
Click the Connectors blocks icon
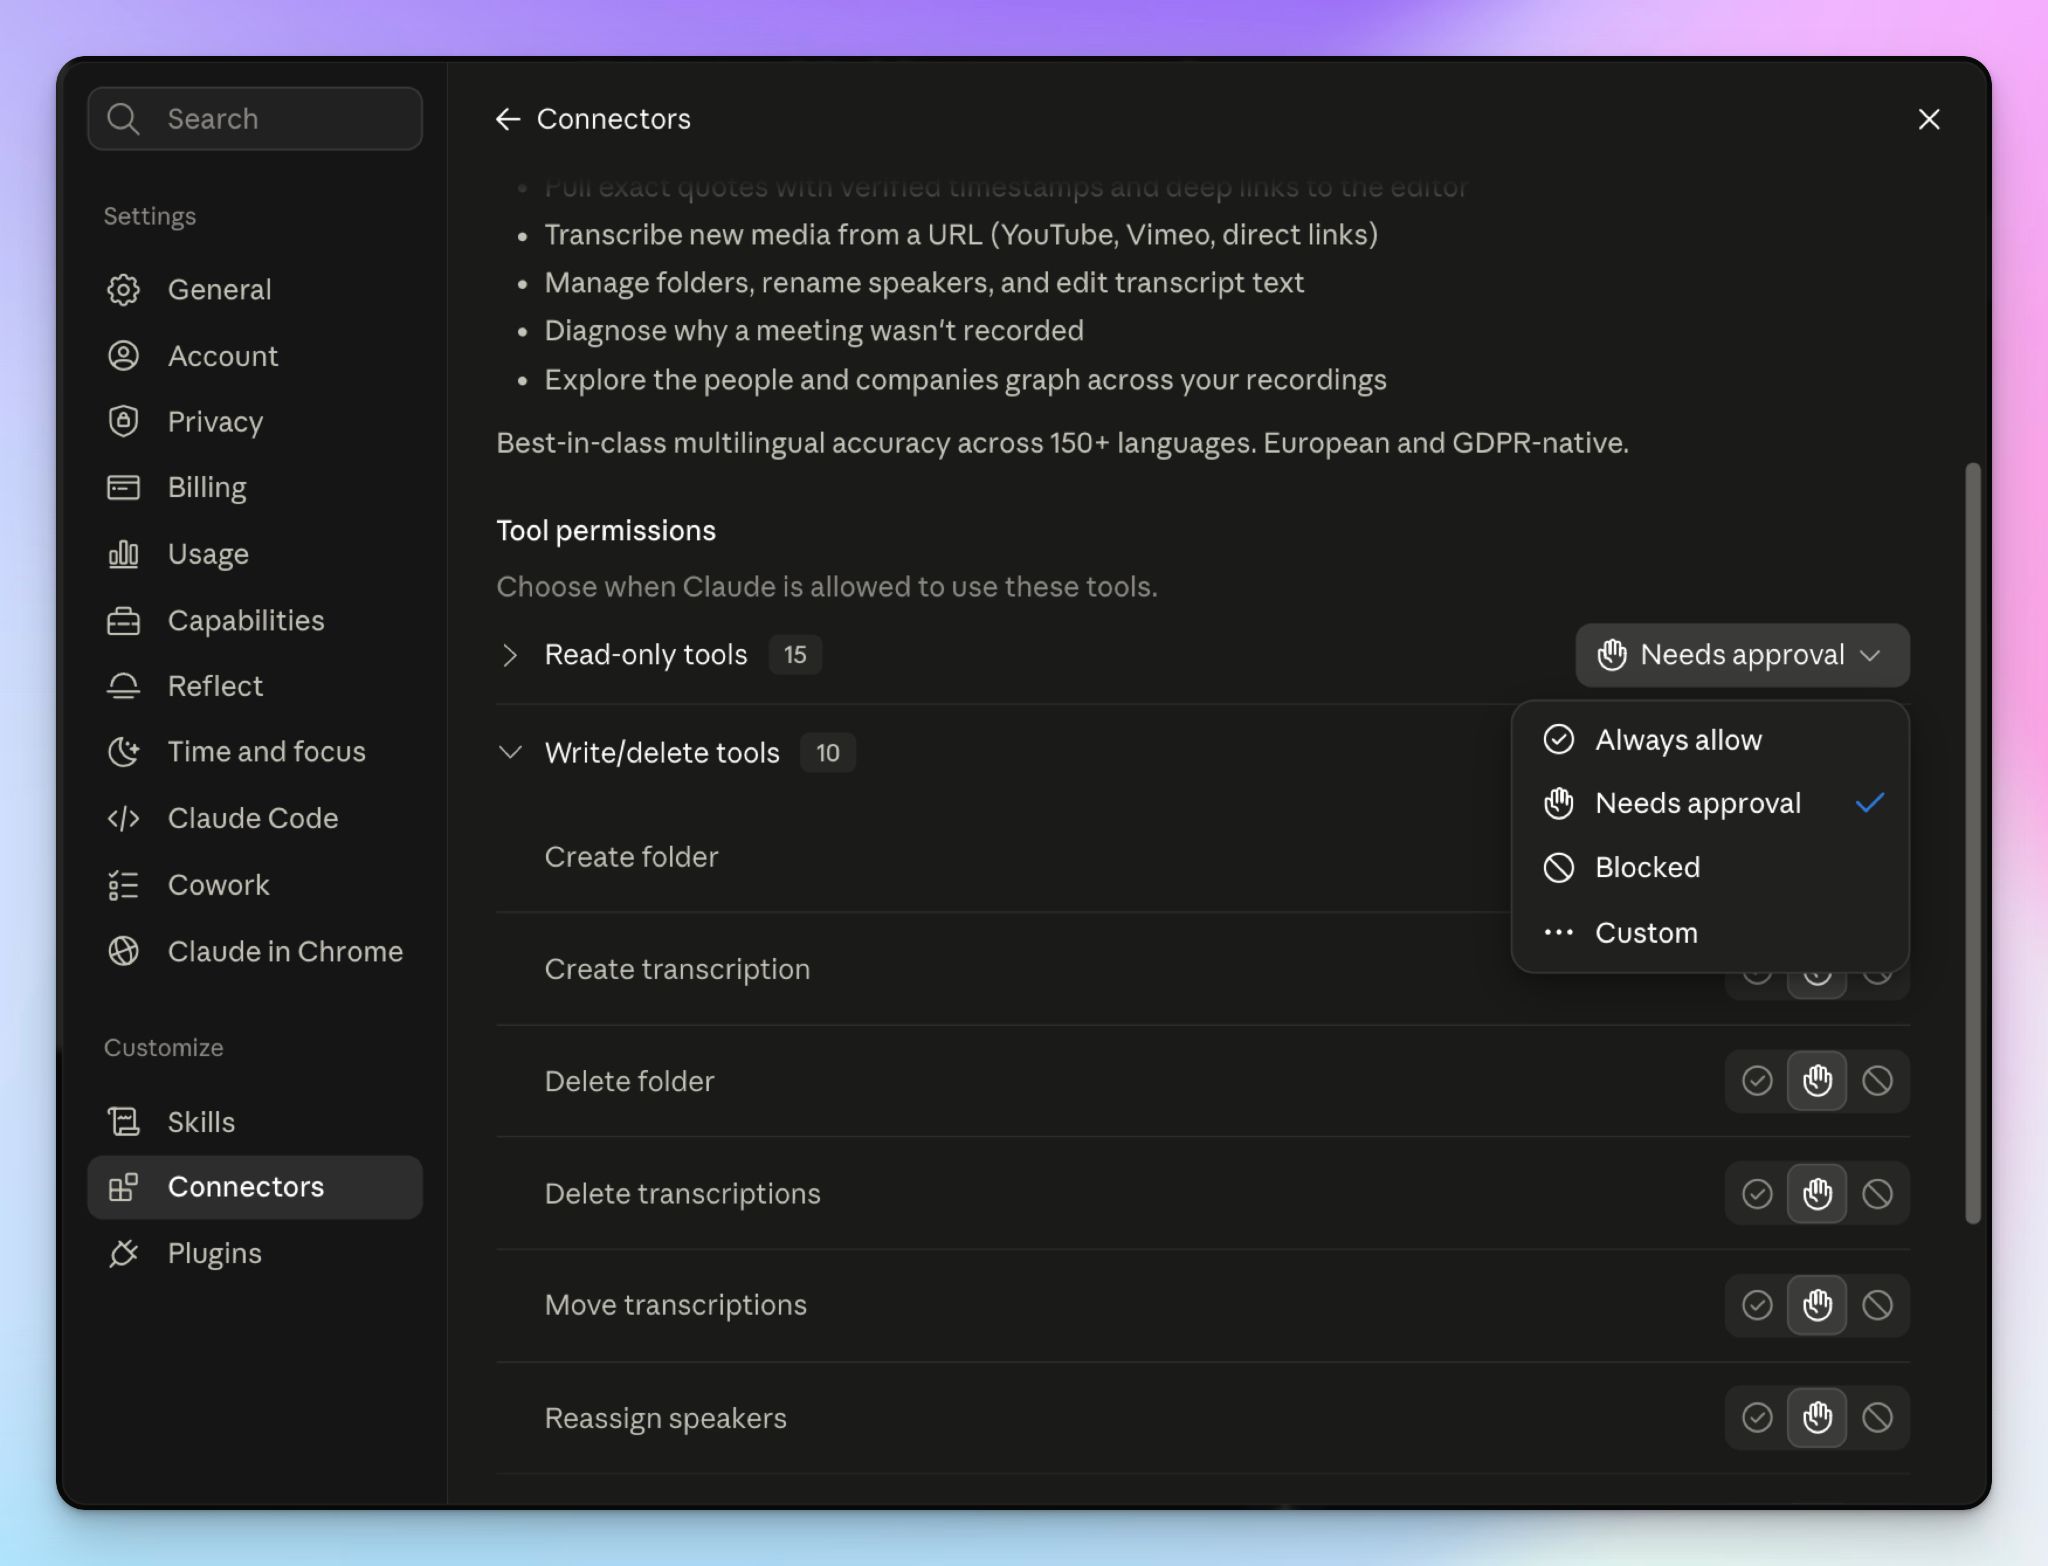click(123, 1187)
